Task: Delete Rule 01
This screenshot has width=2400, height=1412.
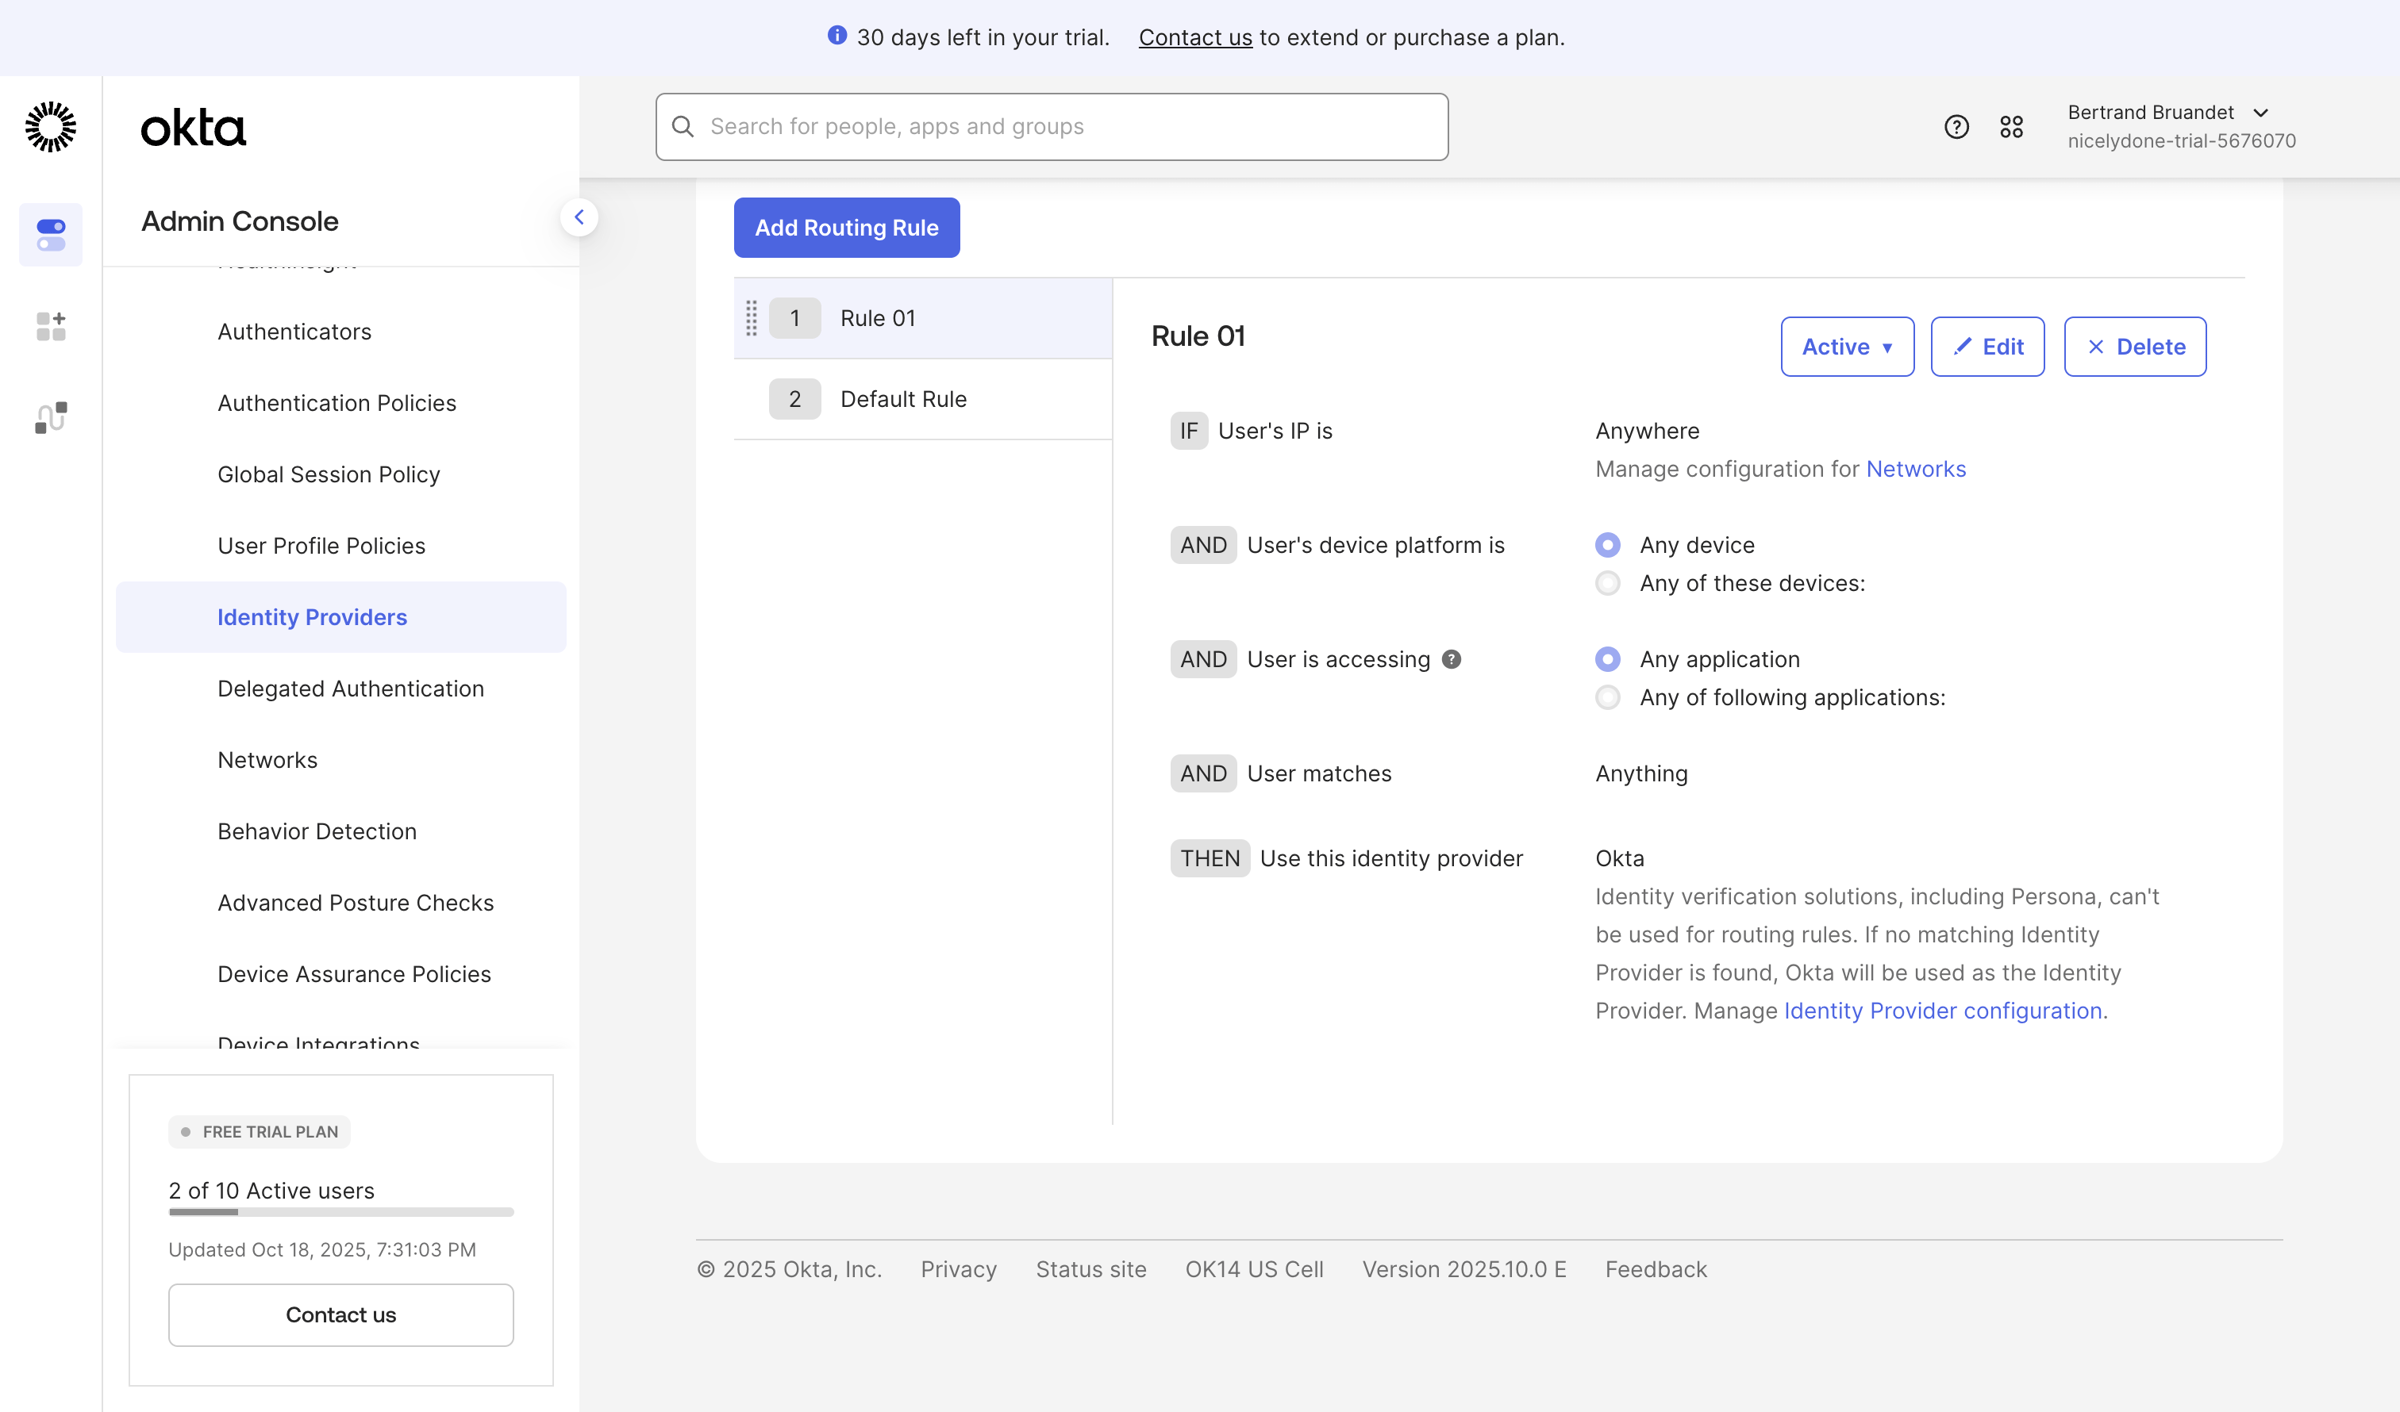Action: [2135, 346]
